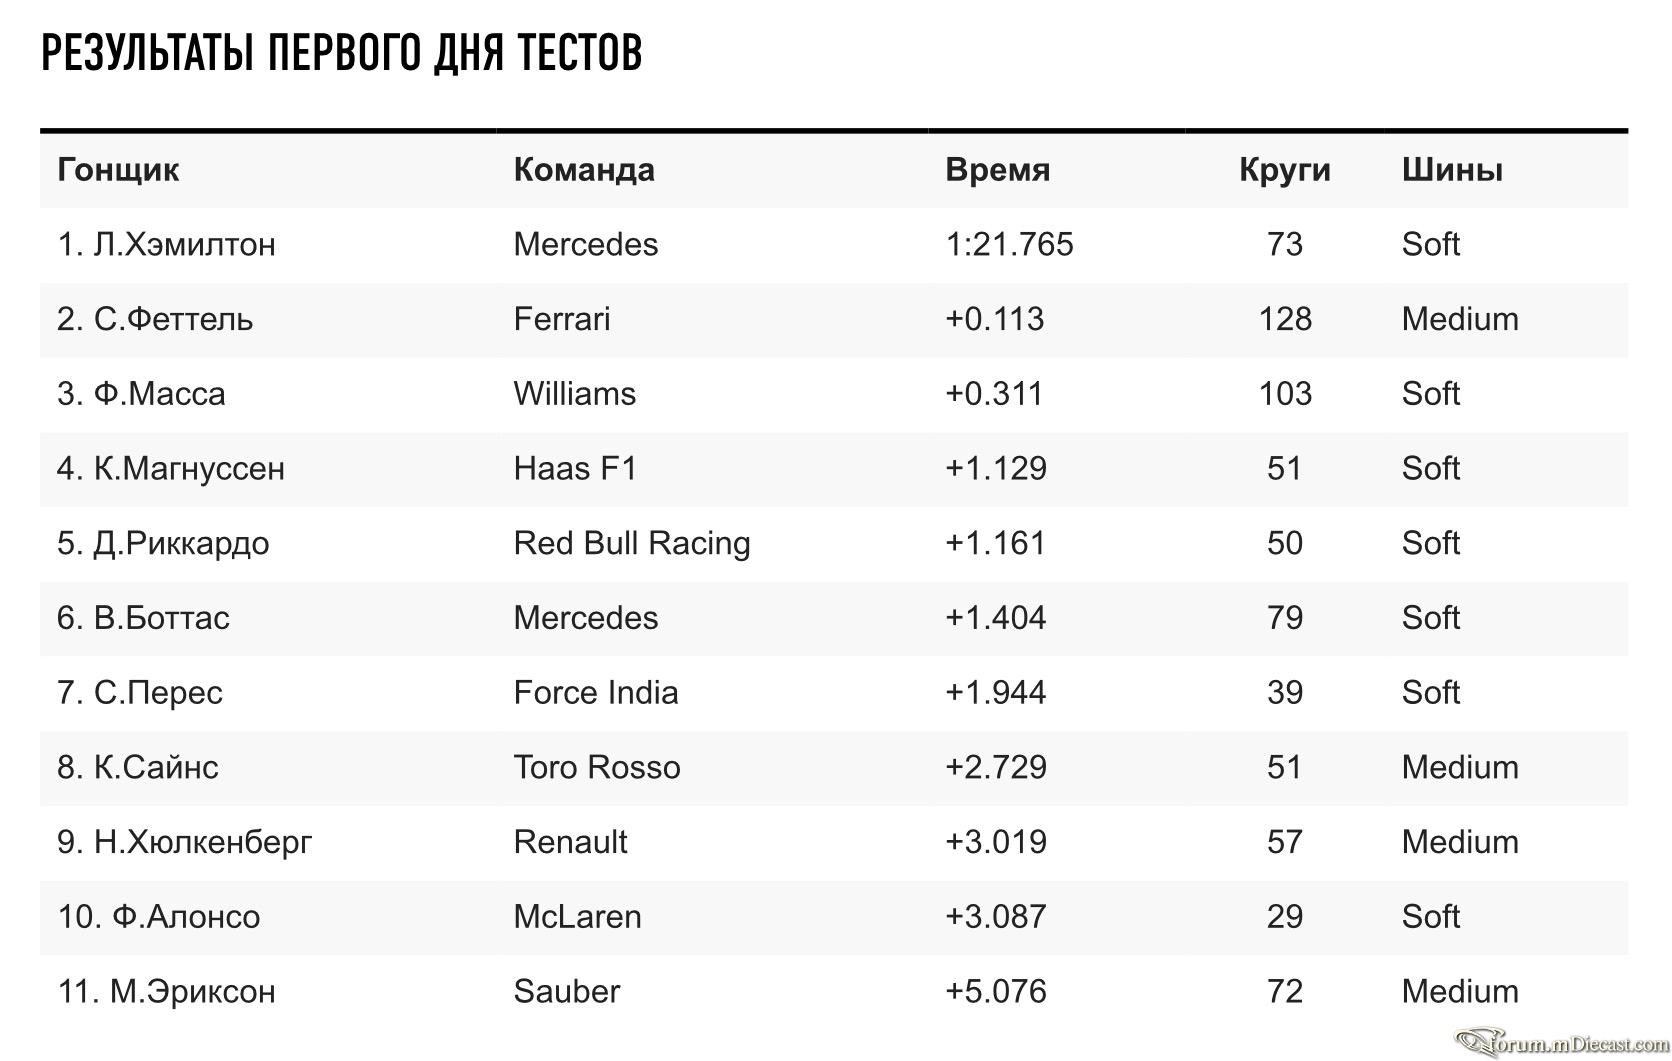Click the Williams team cell

[574, 393]
